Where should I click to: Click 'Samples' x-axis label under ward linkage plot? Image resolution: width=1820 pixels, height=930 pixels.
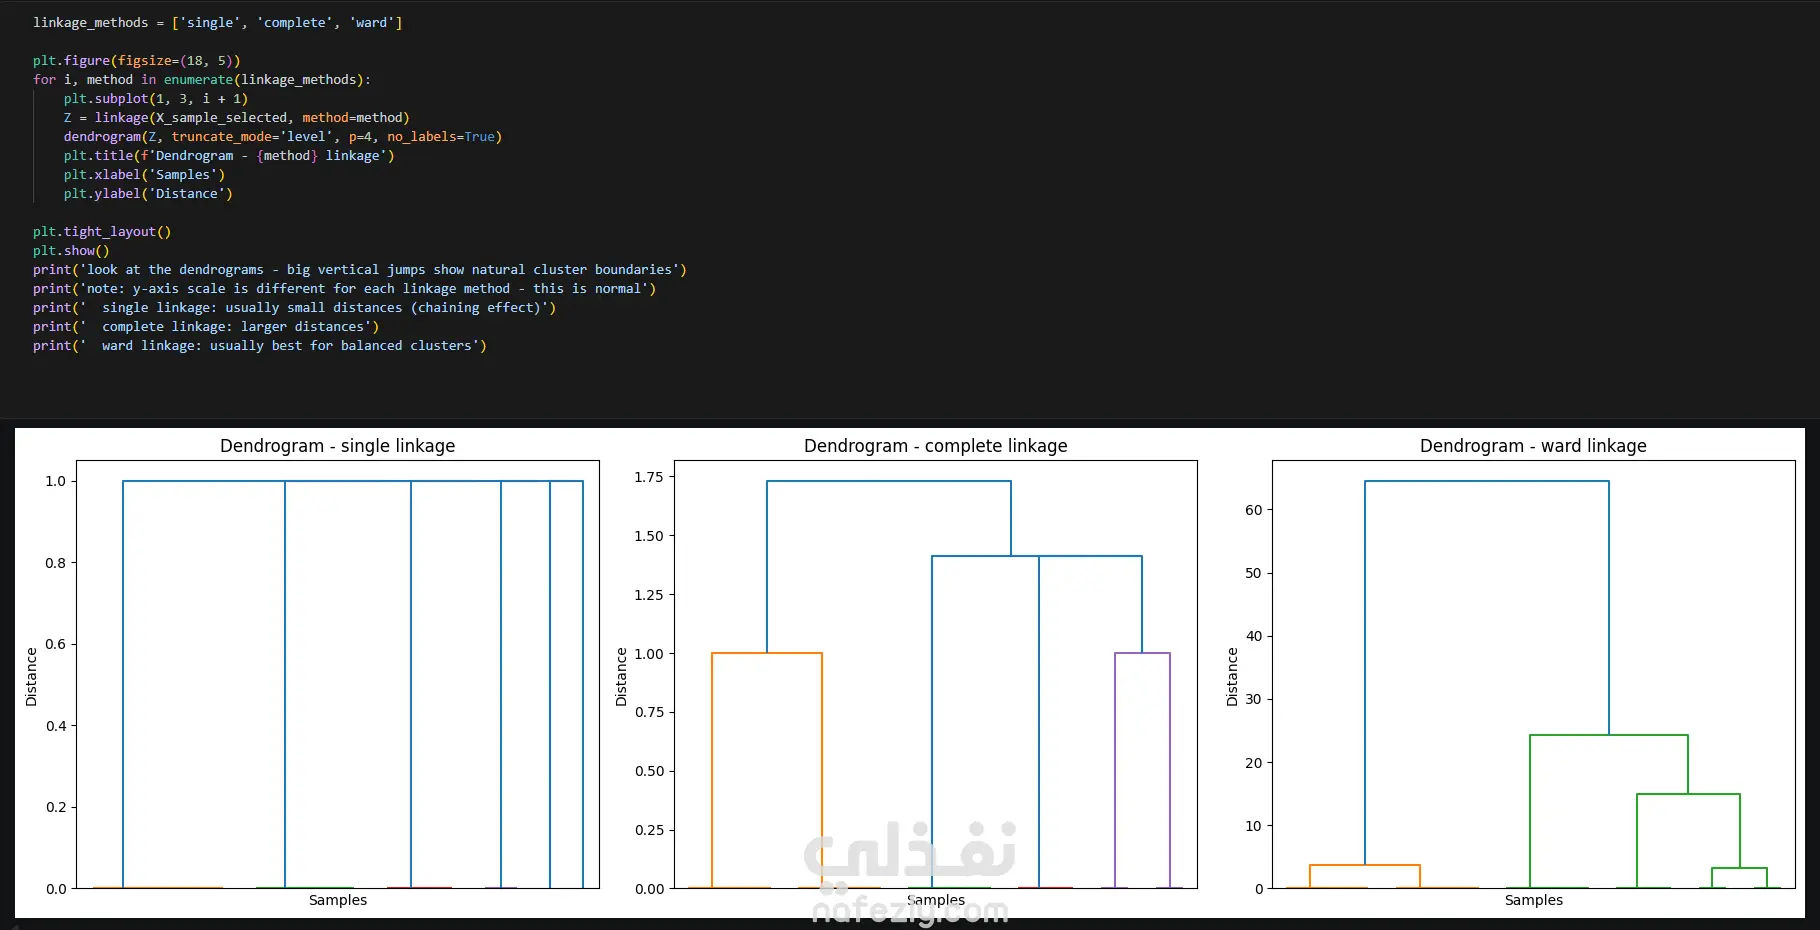pyautogui.click(x=1533, y=900)
